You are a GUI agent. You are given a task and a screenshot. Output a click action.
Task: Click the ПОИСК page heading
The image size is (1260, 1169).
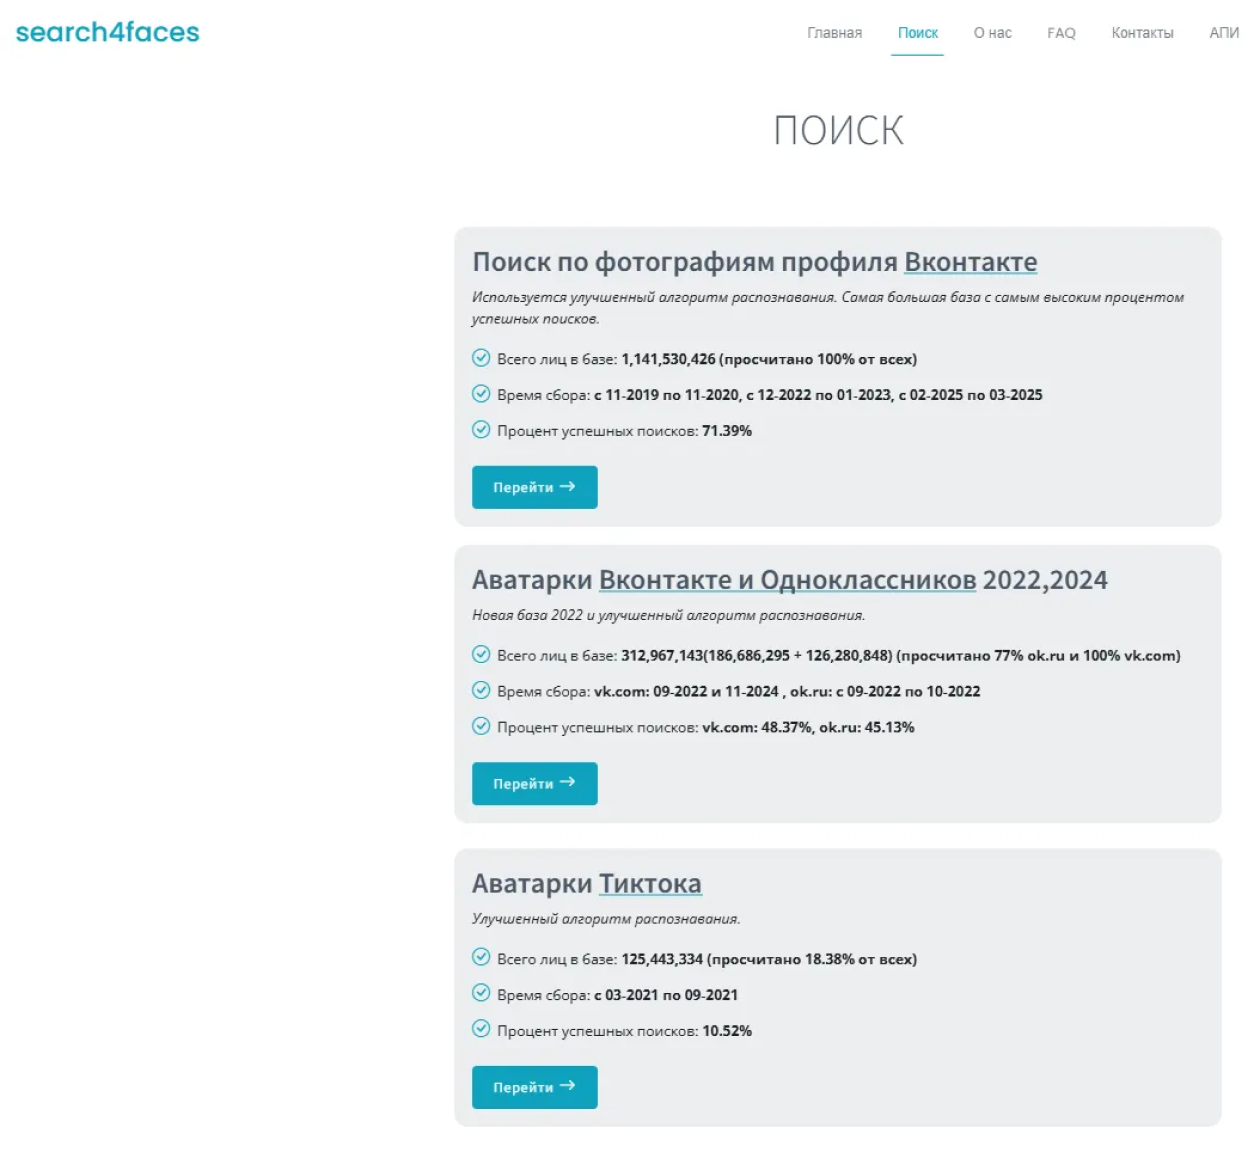click(x=838, y=130)
